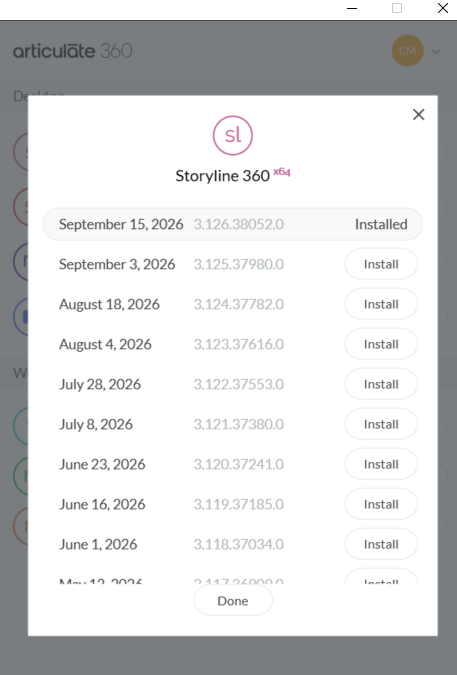Install the June 23, 2026 version
Screen dimensions: 457x675
(x=381, y=464)
